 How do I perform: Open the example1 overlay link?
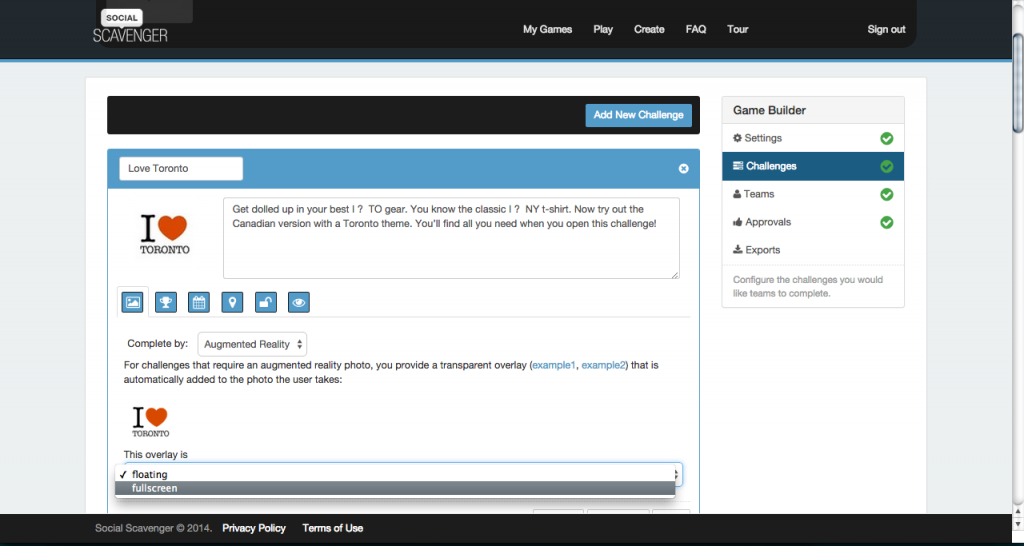click(554, 365)
